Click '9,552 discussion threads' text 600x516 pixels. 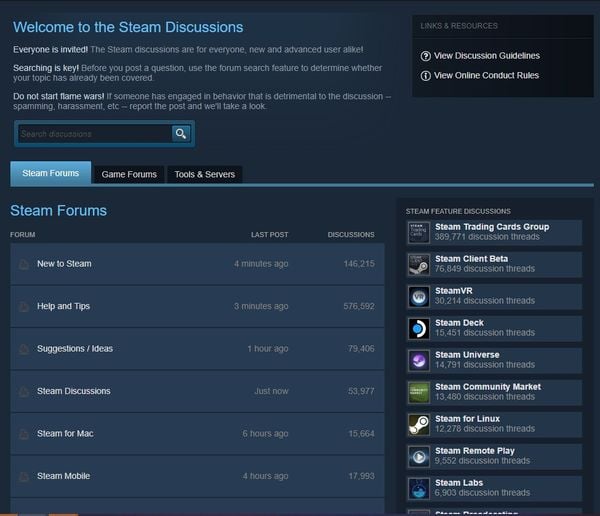coord(483,461)
